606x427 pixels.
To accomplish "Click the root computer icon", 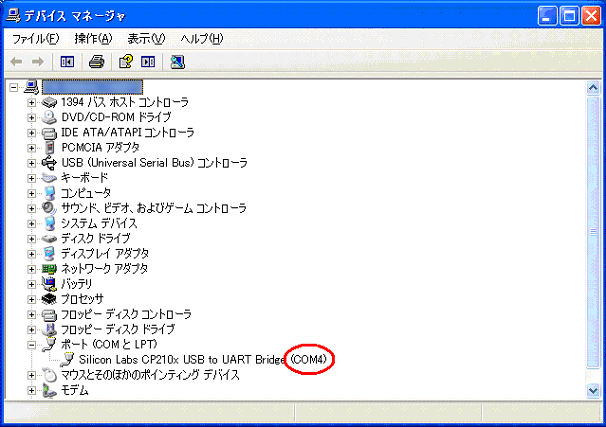I will coord(31,87).
